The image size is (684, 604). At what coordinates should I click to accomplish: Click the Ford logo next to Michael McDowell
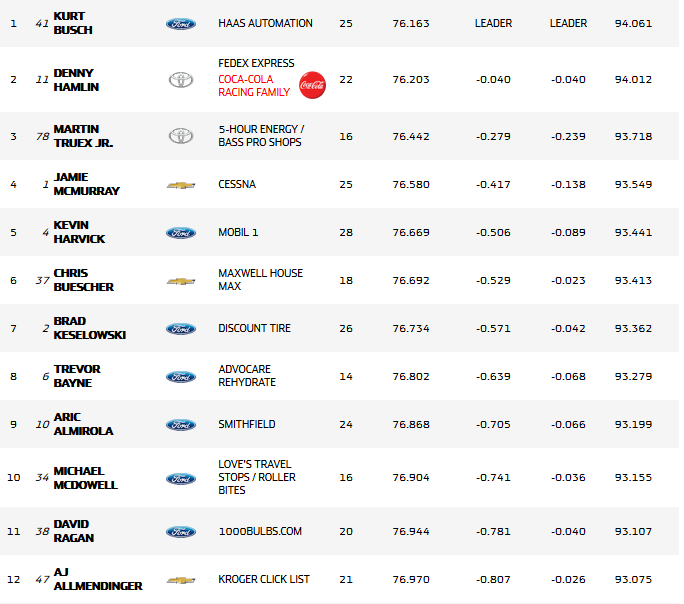click(180, 478)
